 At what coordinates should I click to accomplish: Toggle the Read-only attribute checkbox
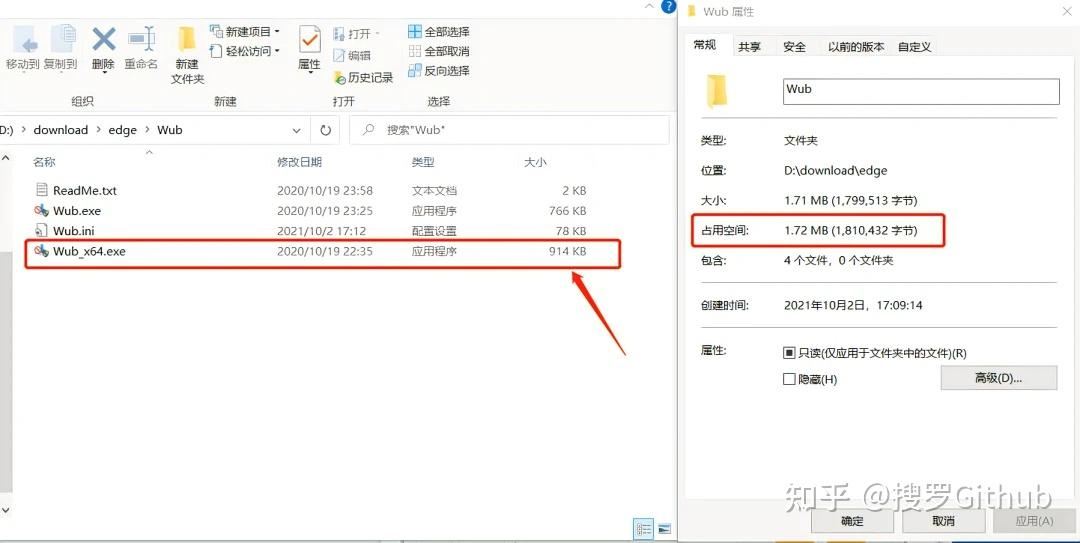pyautogui.click(x=789, y=353)
